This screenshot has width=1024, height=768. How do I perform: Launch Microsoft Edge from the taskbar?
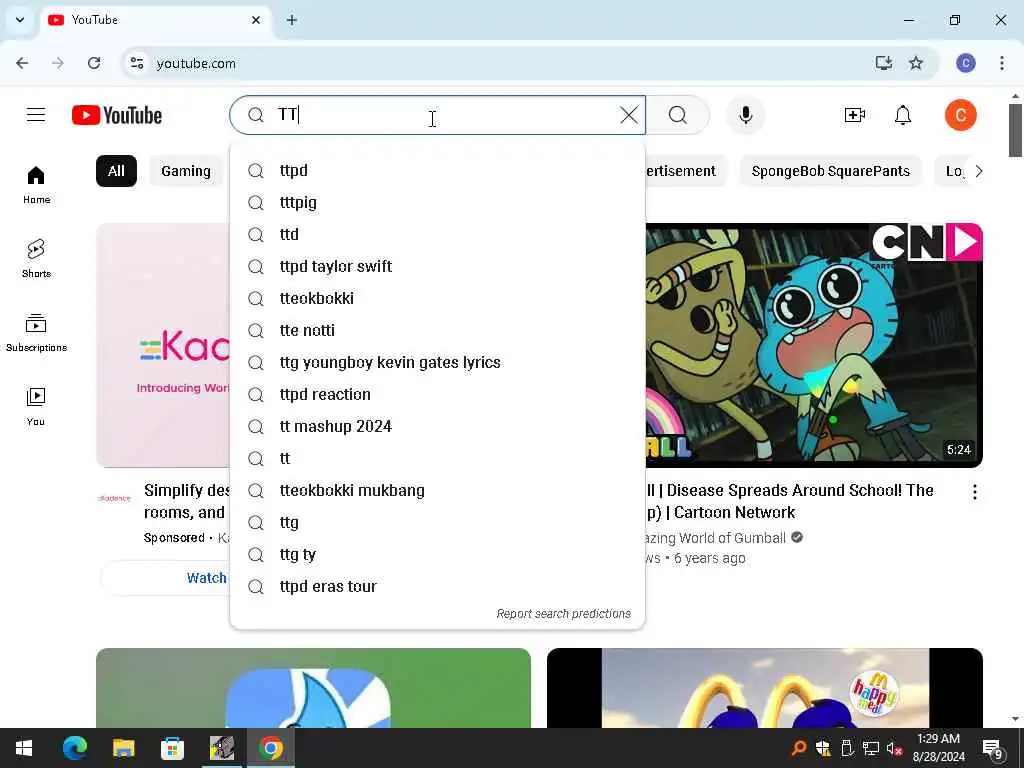click(75, 748)
